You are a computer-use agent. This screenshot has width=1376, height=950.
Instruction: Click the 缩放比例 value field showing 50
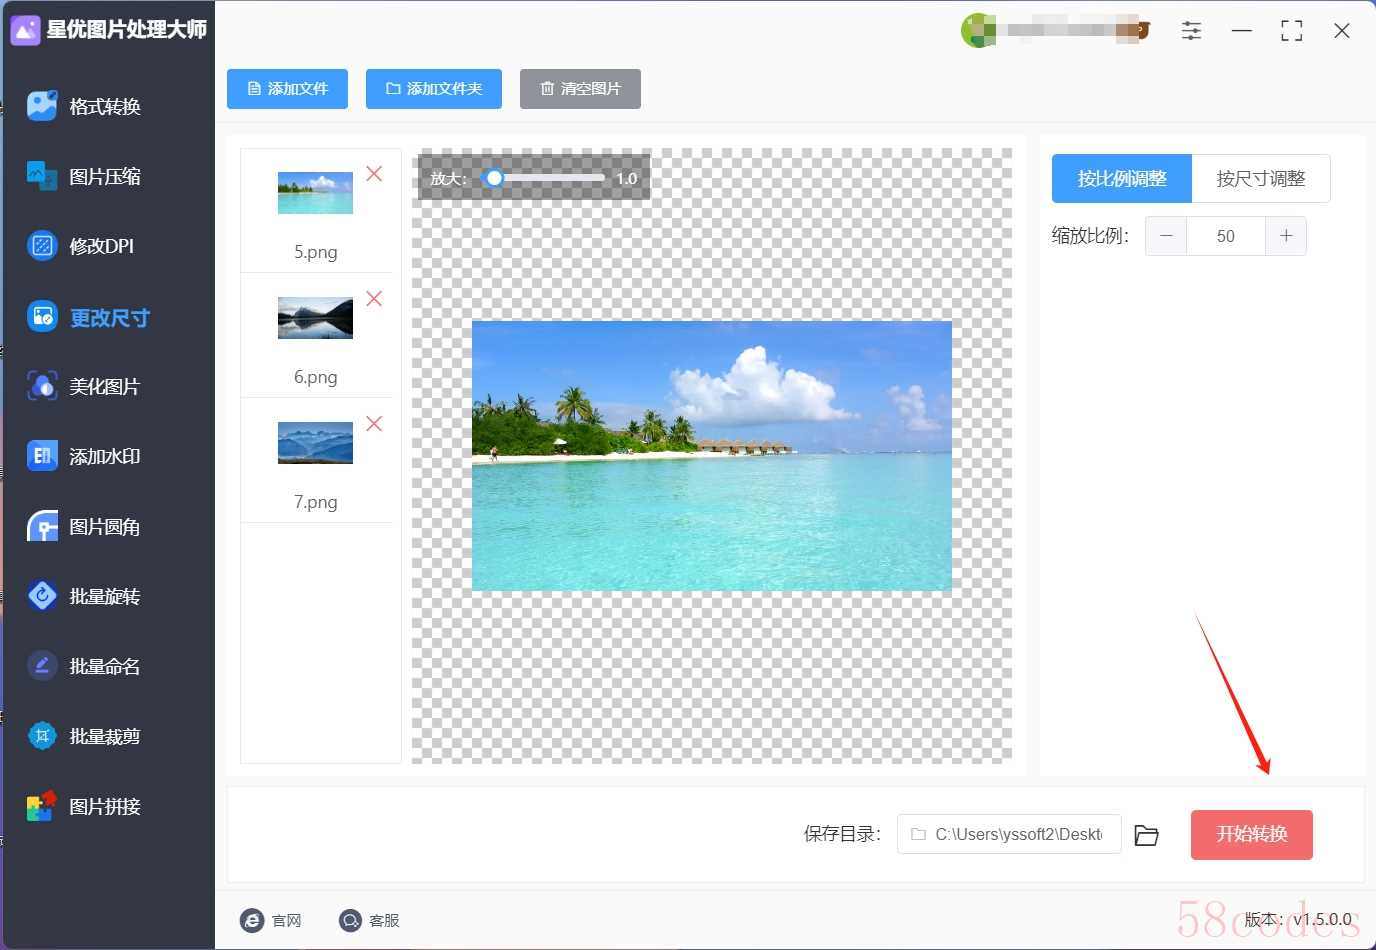[1226, 236]
